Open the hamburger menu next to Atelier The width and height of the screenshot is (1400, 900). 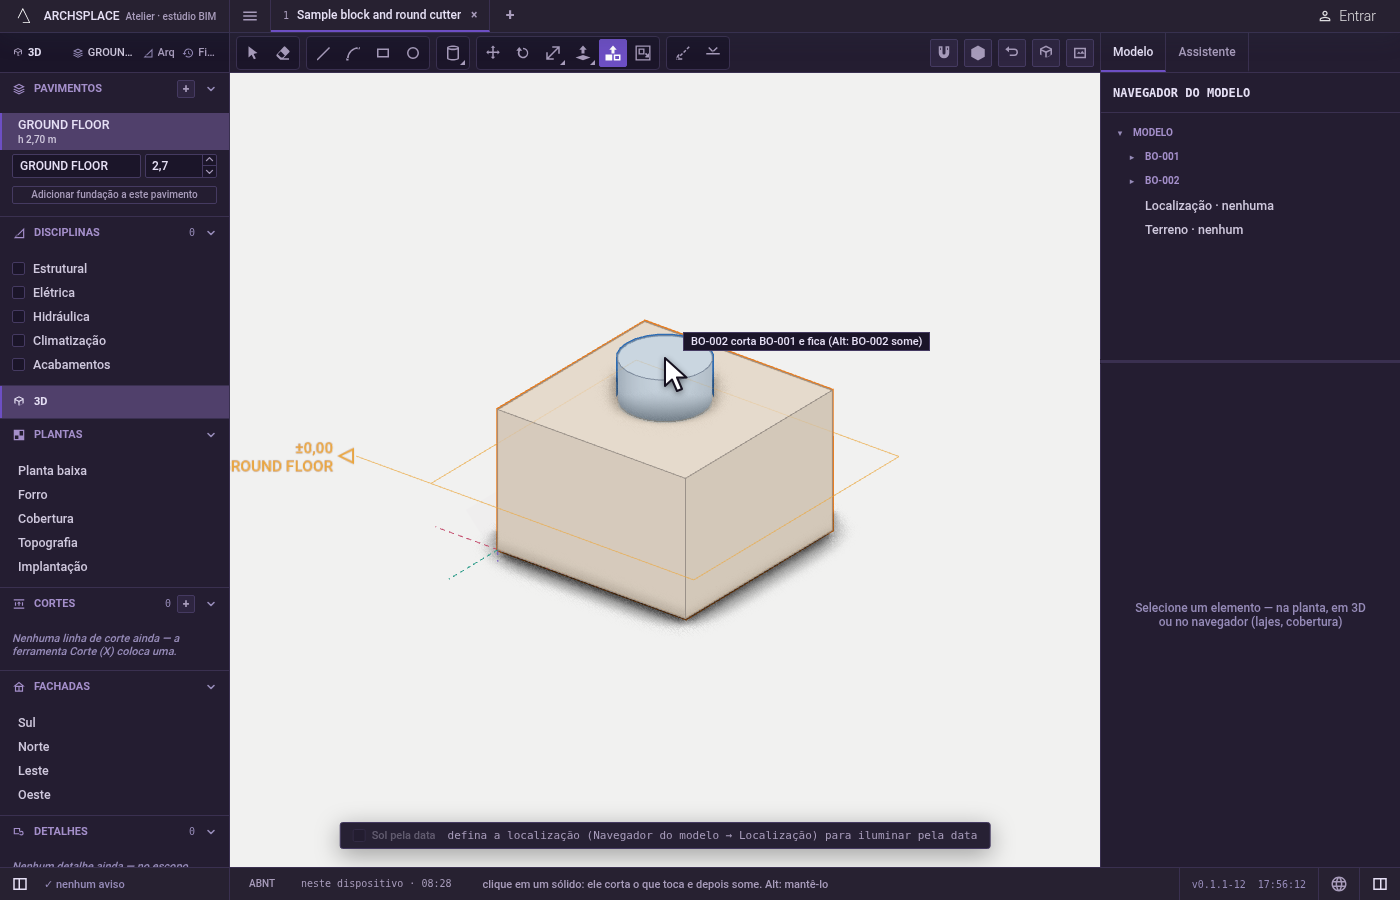[x=250, y=16]
